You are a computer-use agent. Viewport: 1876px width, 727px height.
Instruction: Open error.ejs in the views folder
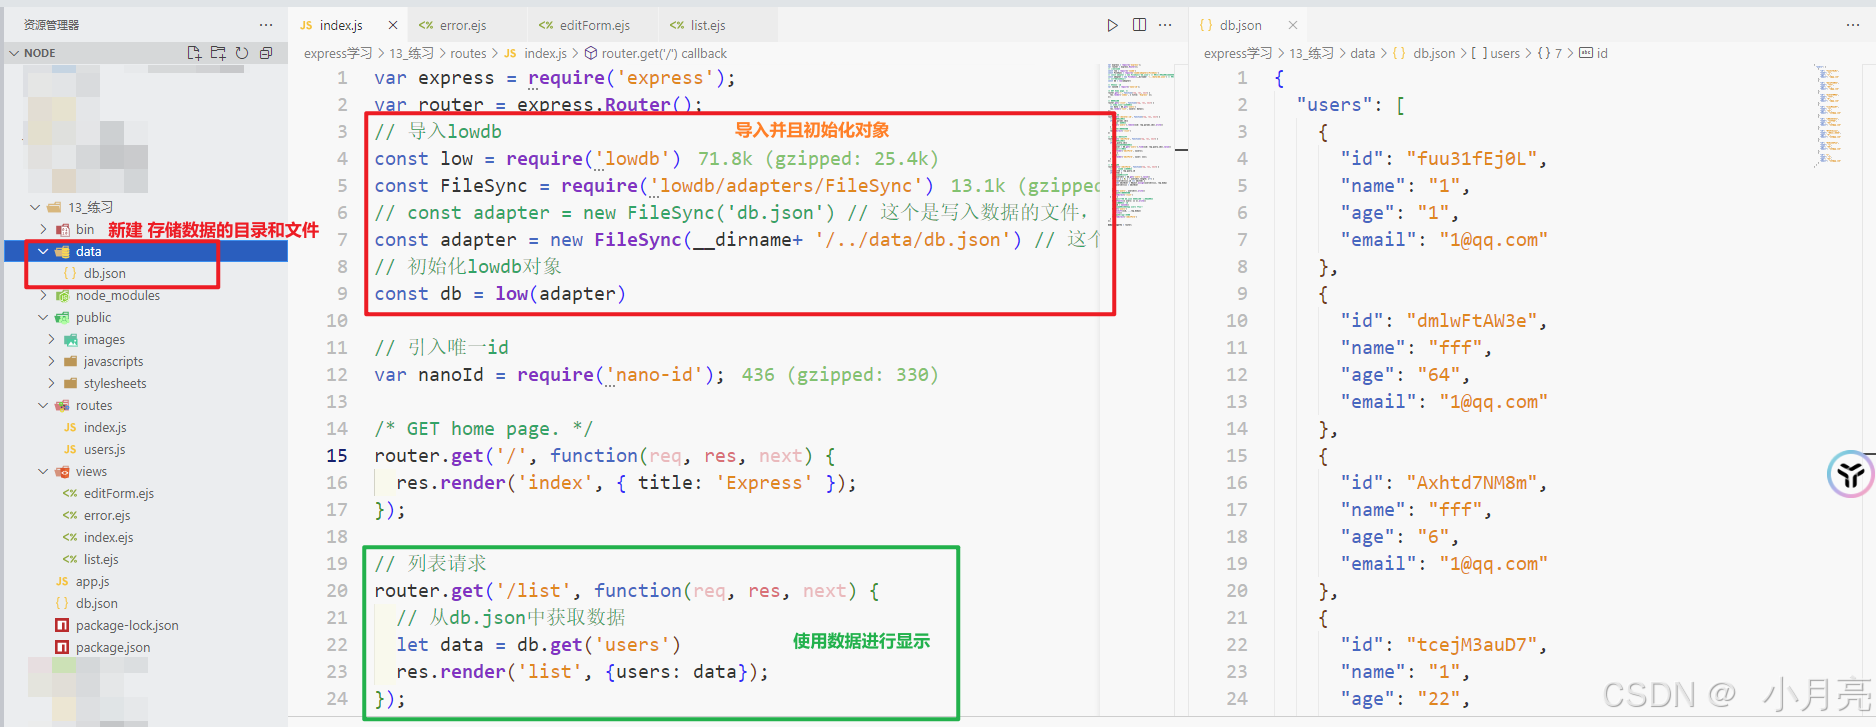(x=107, y=515)
